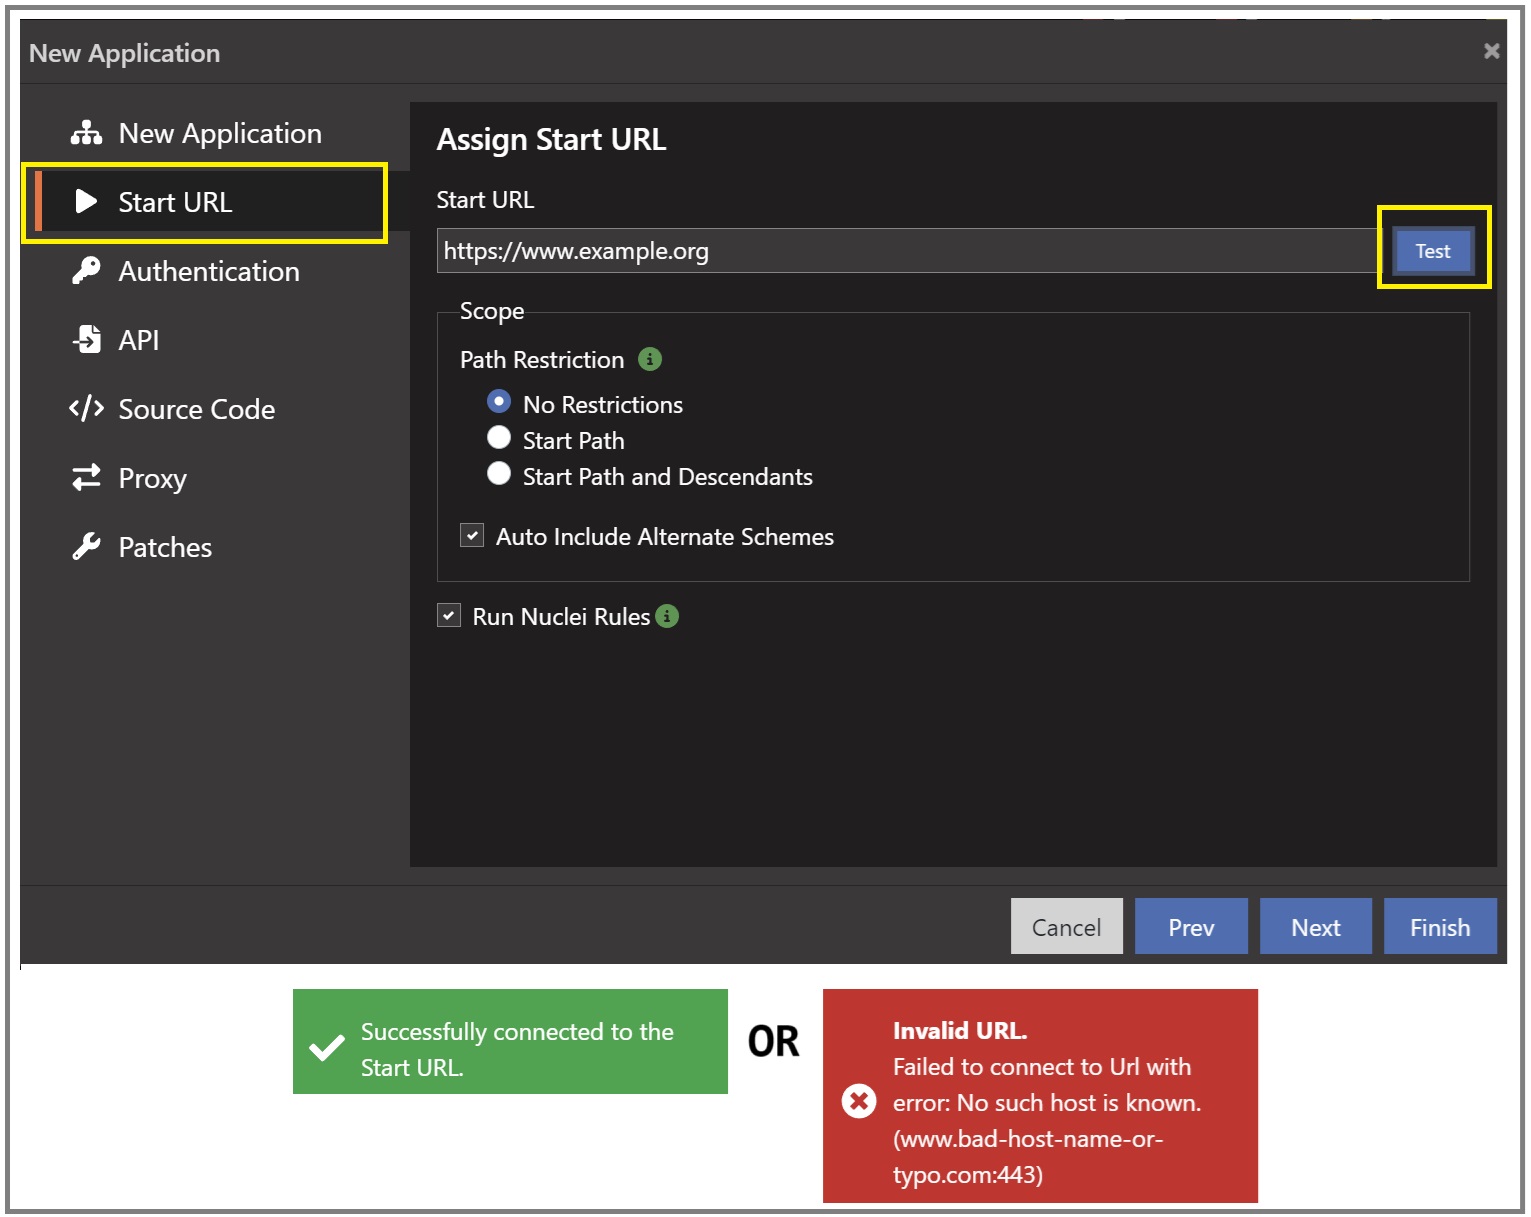The height and width of the screenshot is (1217, 1531).
Task: Select the Start Path radio option
Action: (x=499, y=438)
